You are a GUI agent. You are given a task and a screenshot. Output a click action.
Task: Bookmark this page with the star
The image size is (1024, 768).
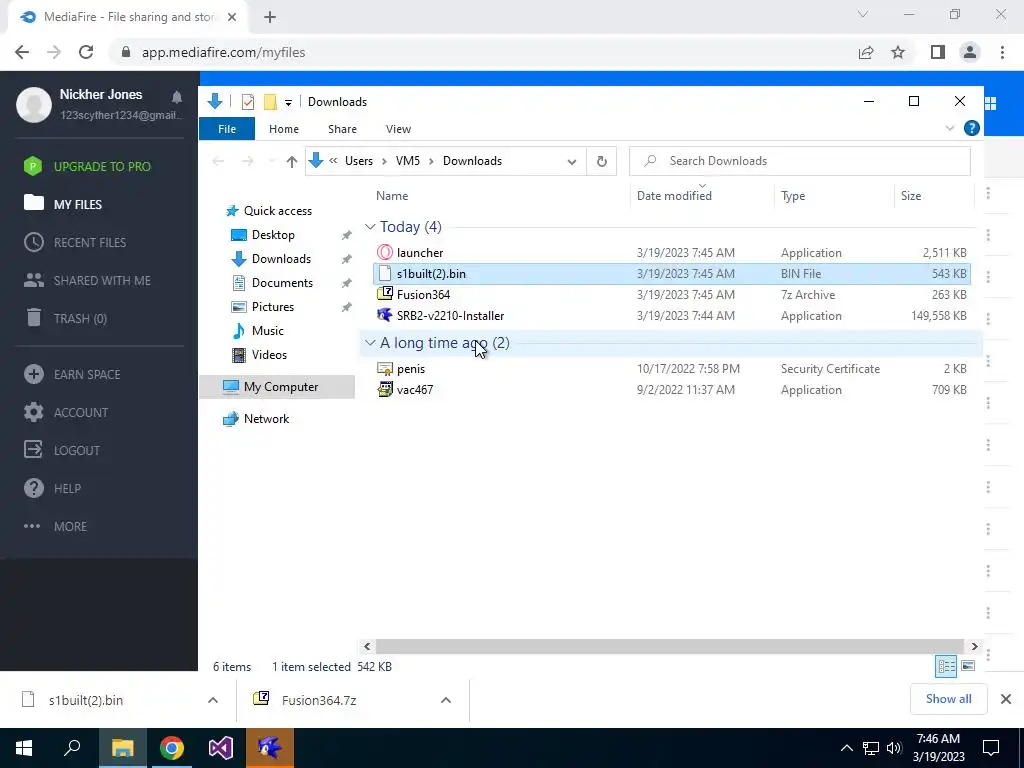pos(898,52)
